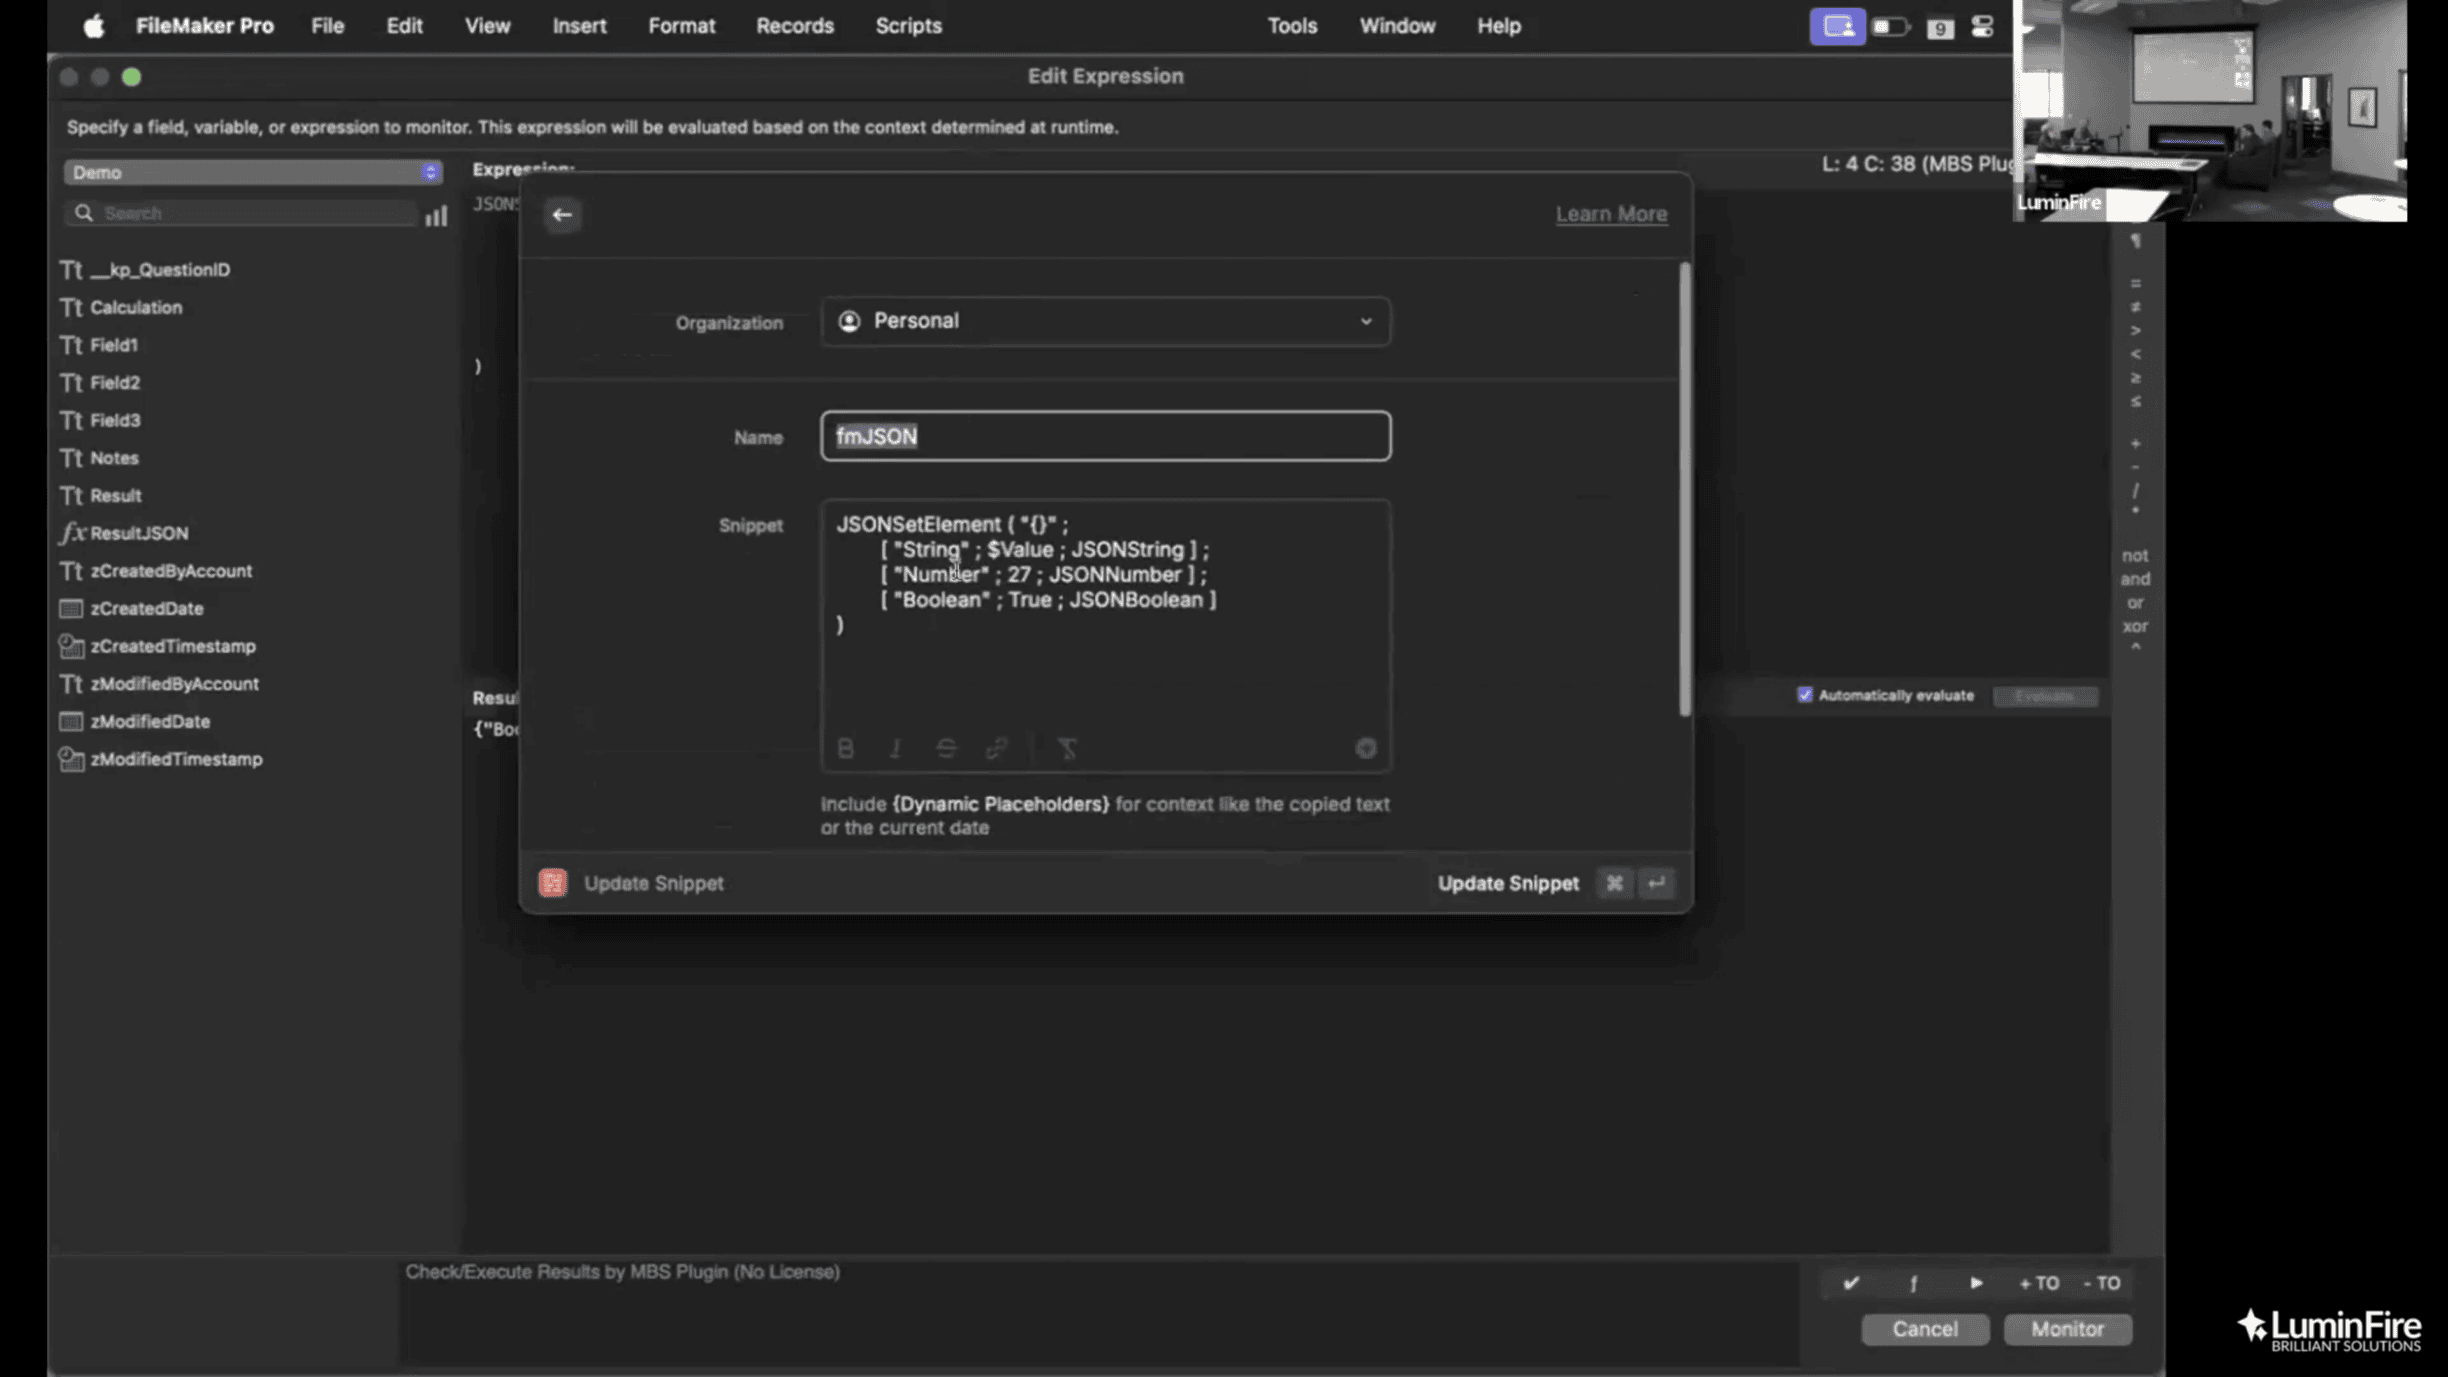The height and width of the screenshot is (1377, 2448).
Task: Click the insert link icon in snippet toolbar
Action: coord(996,748)
